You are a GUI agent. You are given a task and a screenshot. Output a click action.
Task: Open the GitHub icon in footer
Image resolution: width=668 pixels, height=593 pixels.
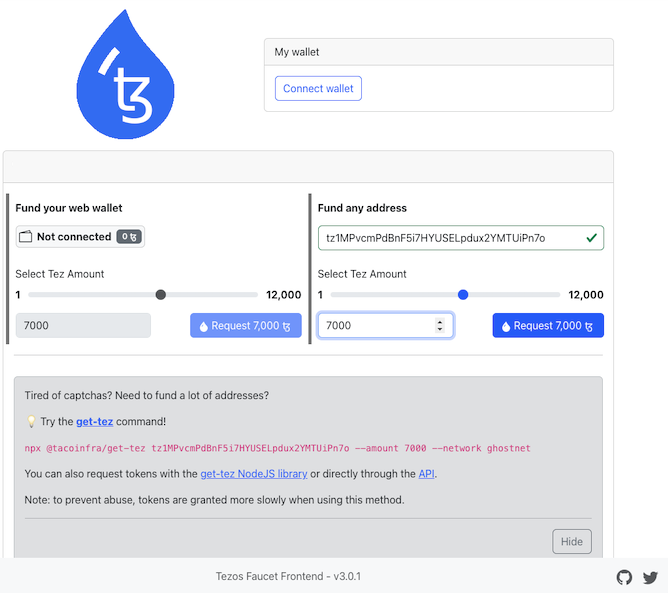point(624,577)
